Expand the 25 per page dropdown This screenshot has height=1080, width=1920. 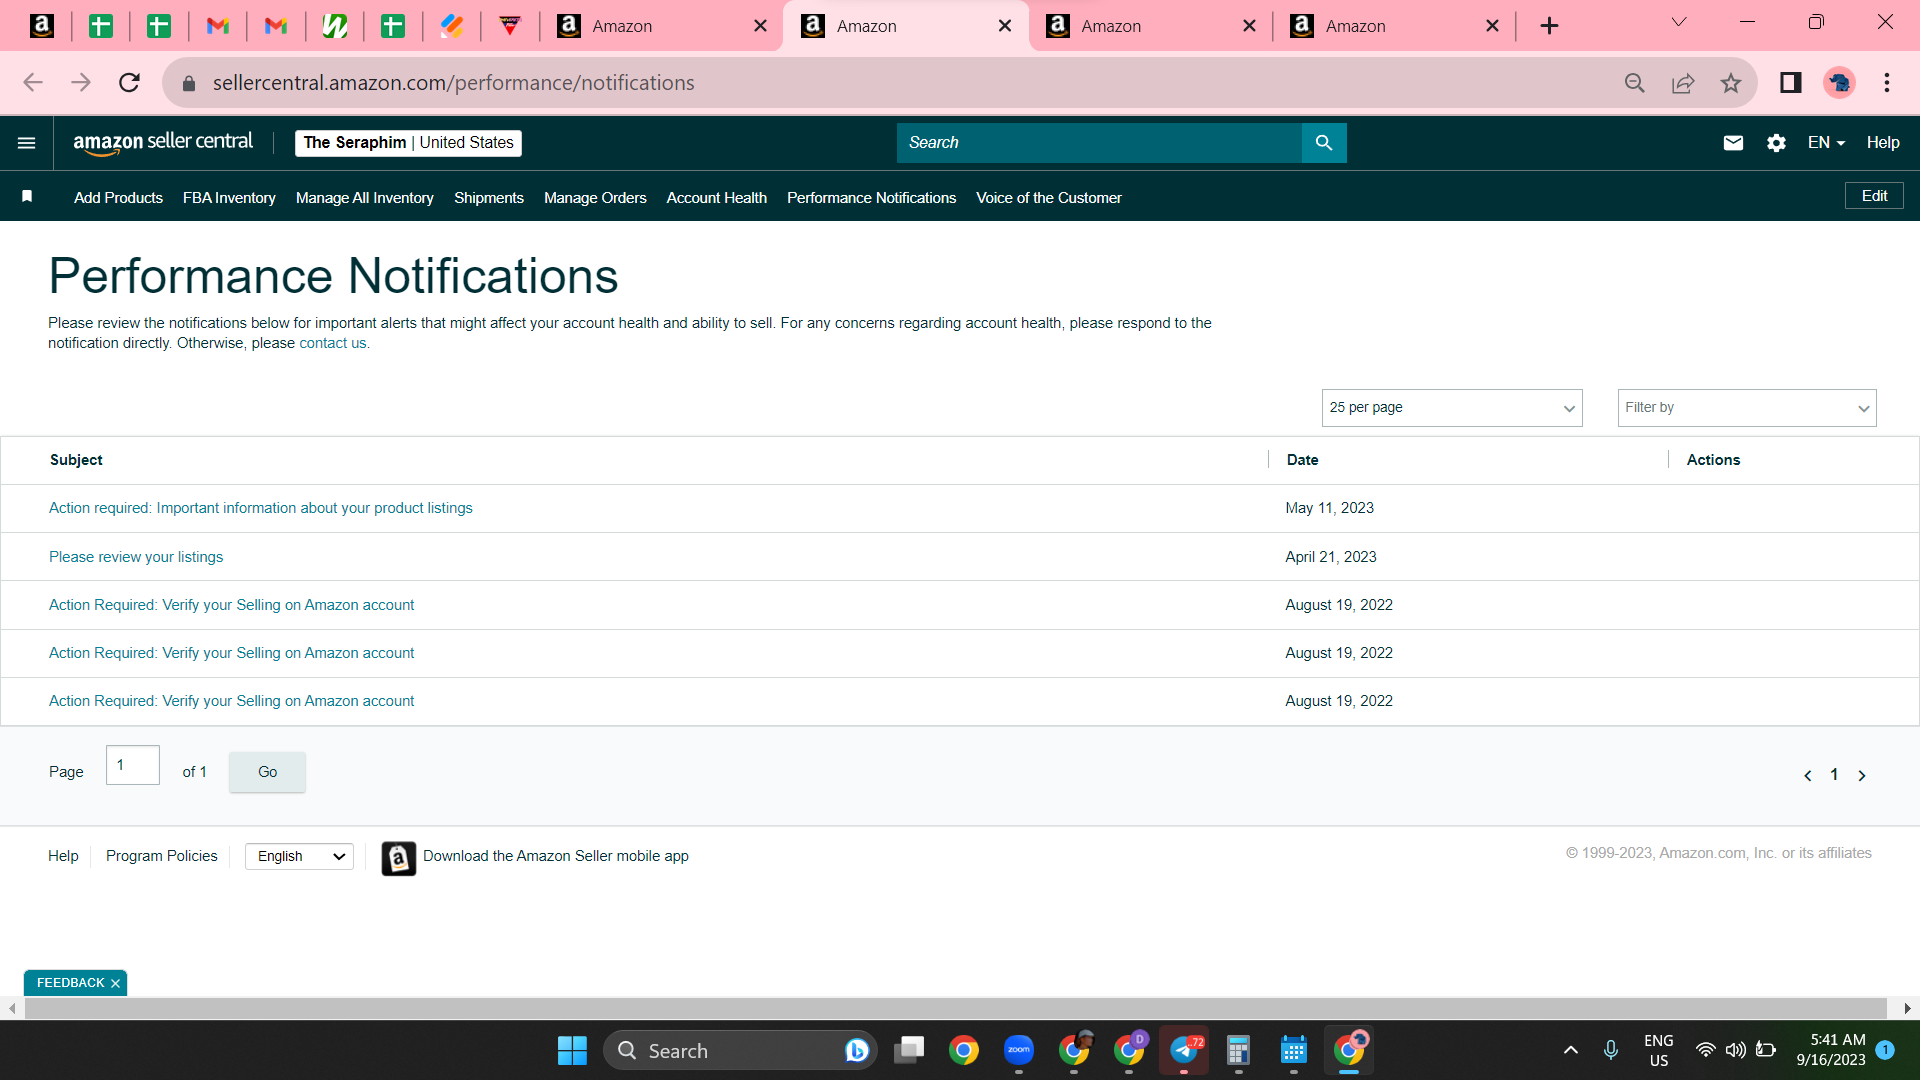click(x=1452, y=408)
